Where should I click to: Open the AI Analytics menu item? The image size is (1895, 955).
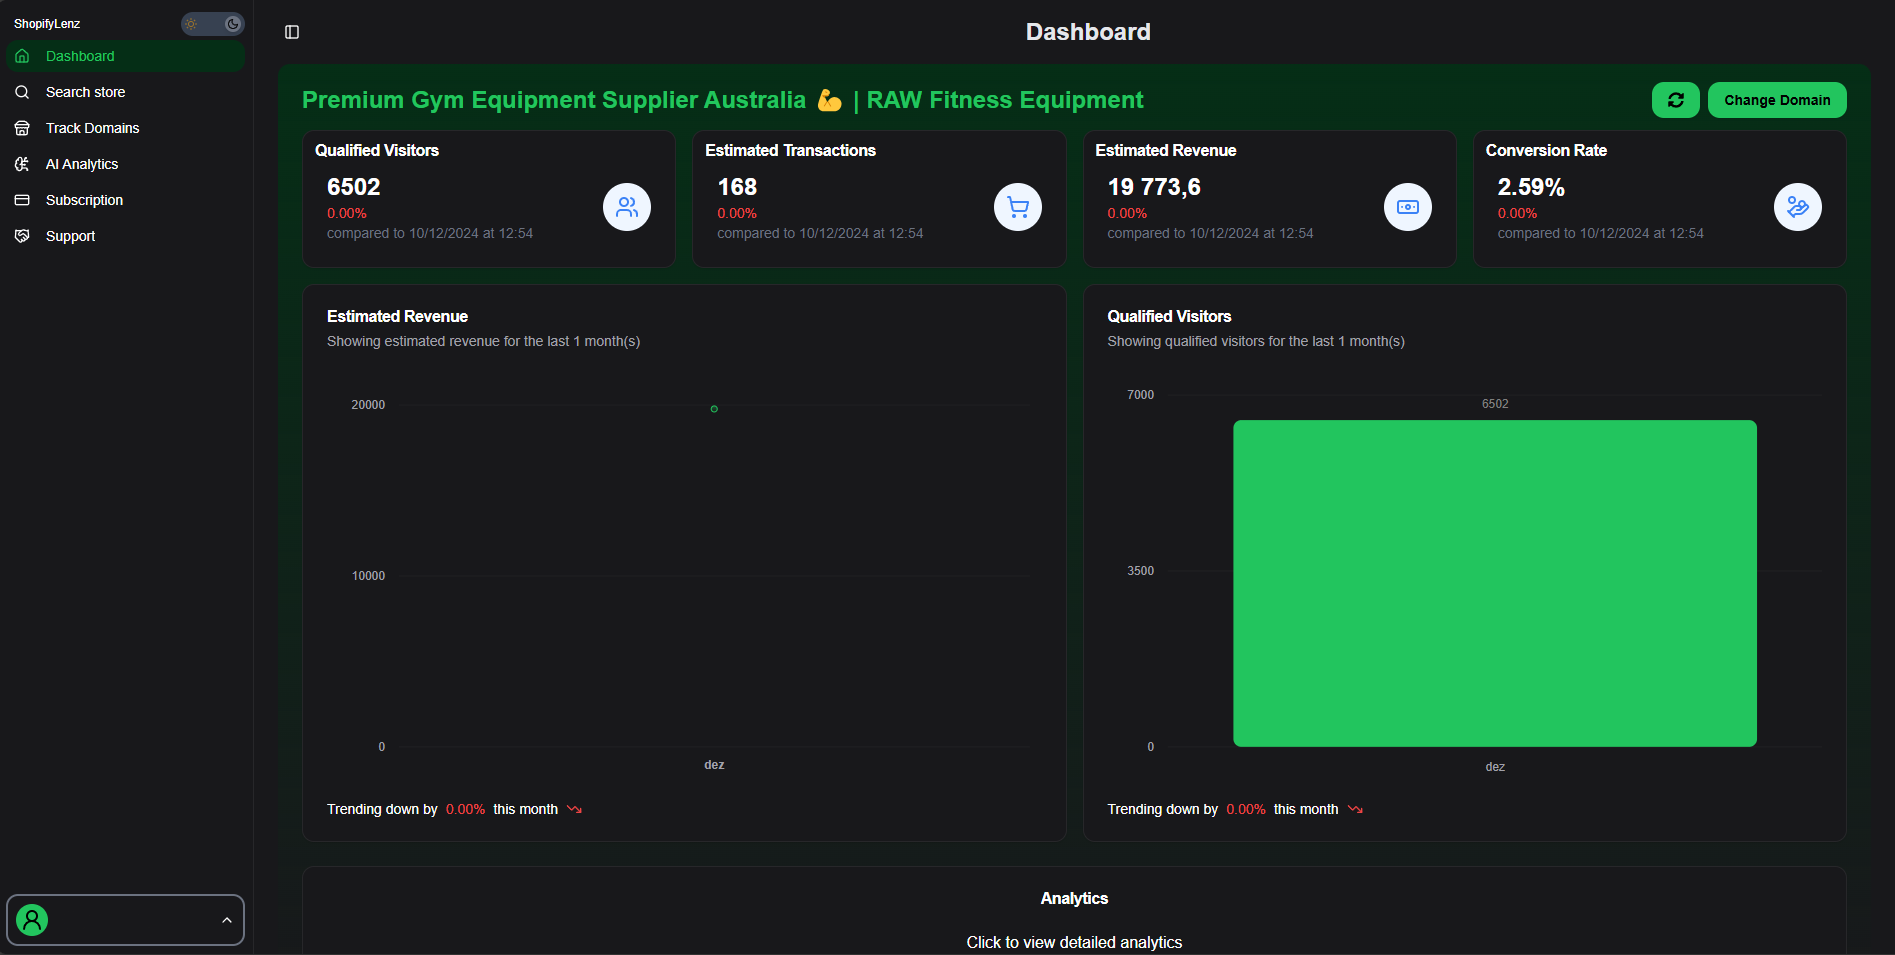pyautogui.click(x=125, y=164)
